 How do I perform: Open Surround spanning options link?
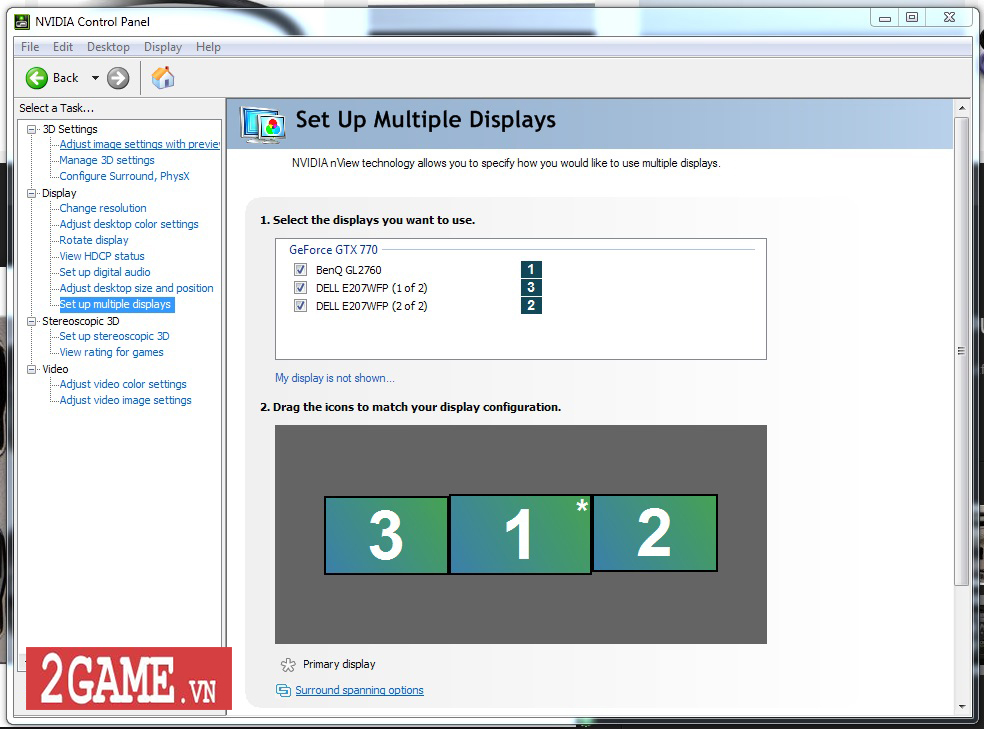(x=360, y=690)
